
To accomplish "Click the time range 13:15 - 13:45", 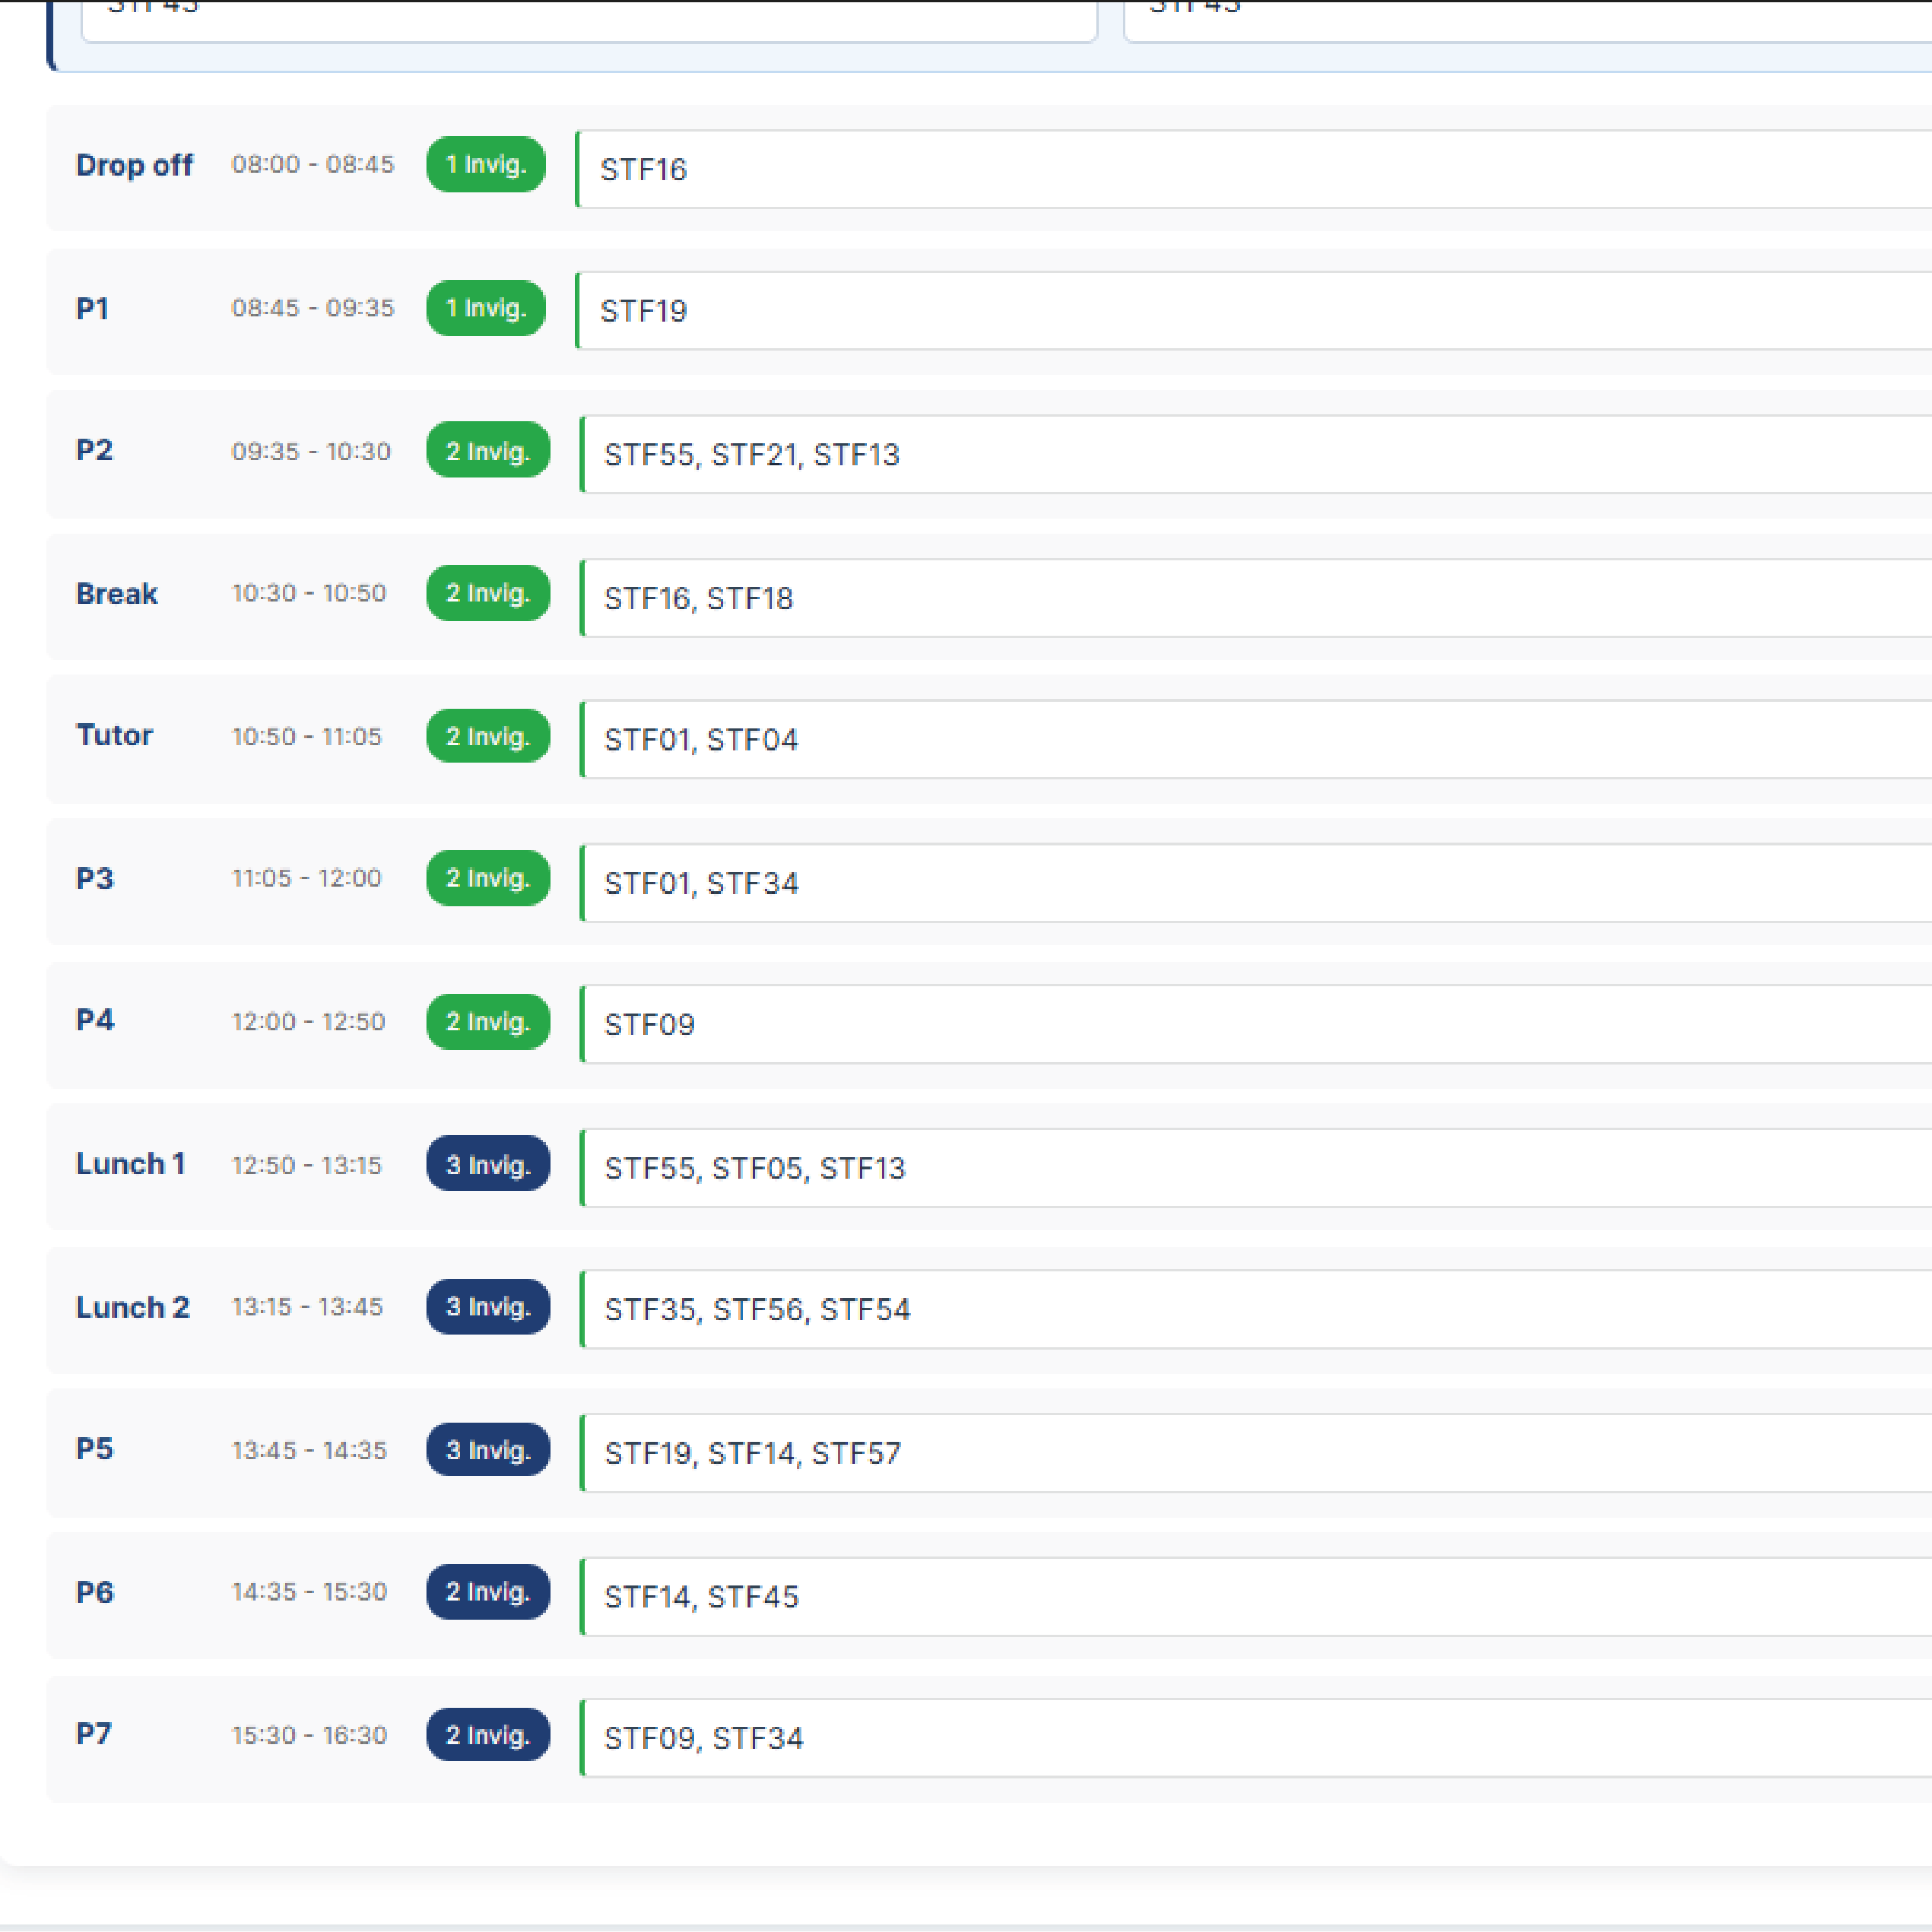I will click(308, 1307).
